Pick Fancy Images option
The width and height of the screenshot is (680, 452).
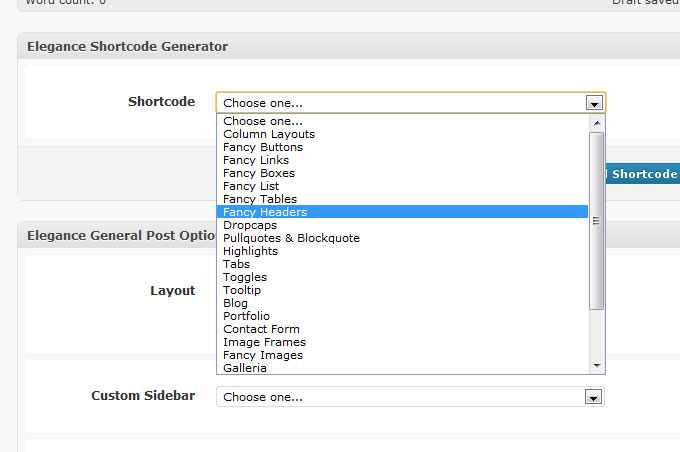coord(402,355)
